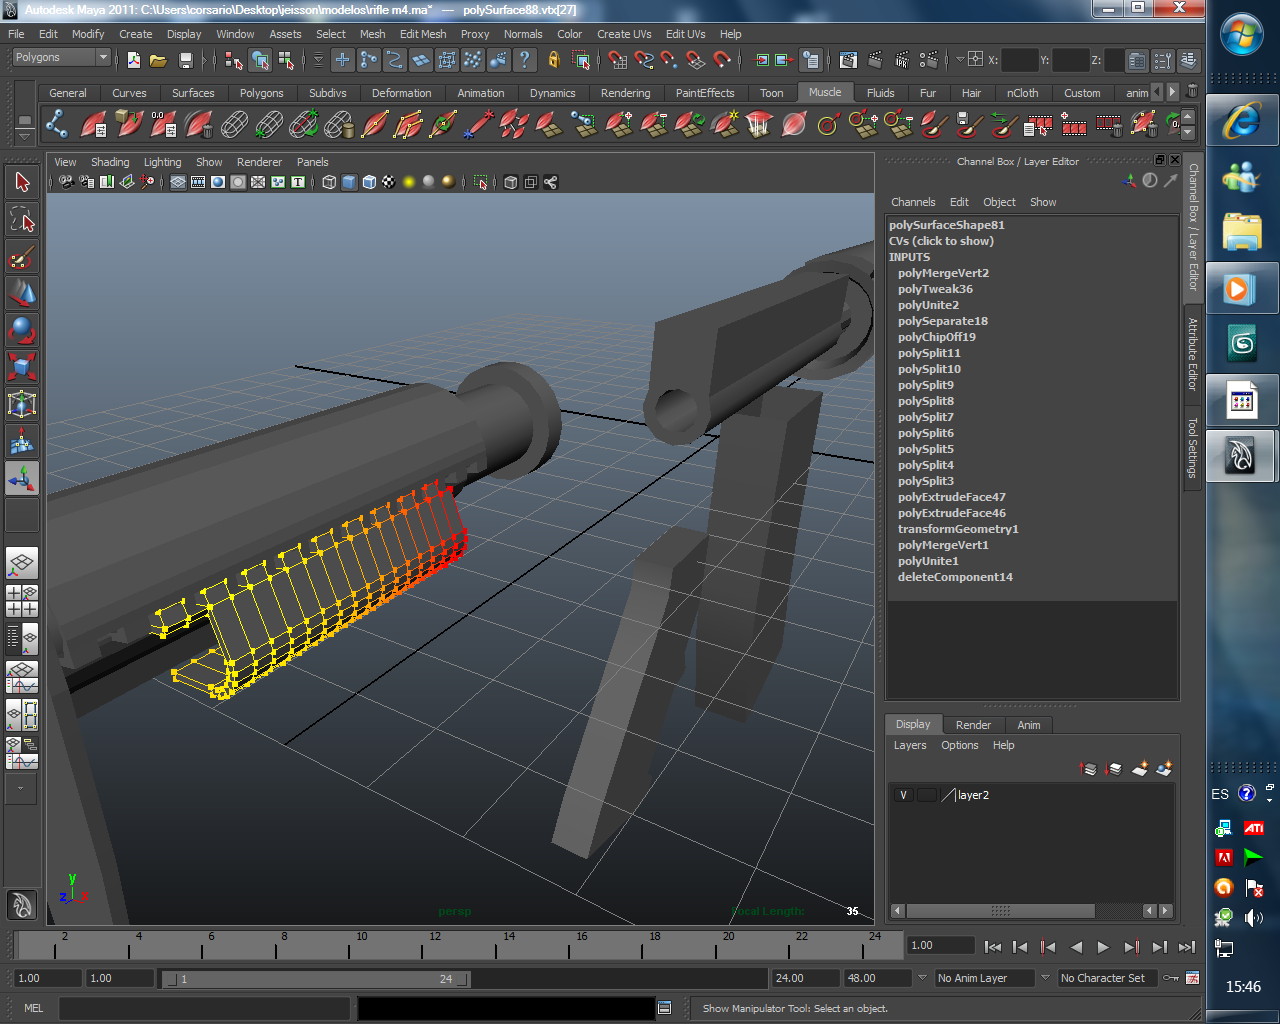Switch to single perspective view layout
Viewport: 1280px width, 1024px height.
pos(22,563)
